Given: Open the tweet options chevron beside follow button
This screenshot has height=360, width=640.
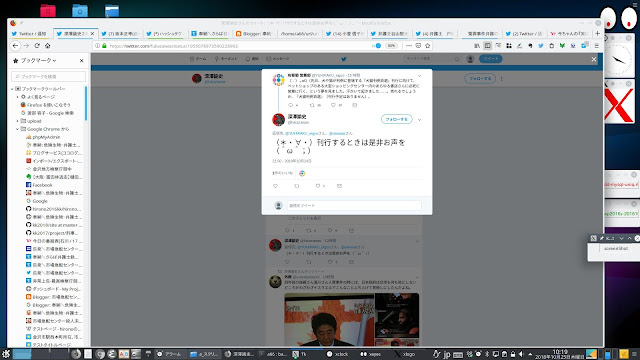Looking at the screenshot, I should point(419,120).
